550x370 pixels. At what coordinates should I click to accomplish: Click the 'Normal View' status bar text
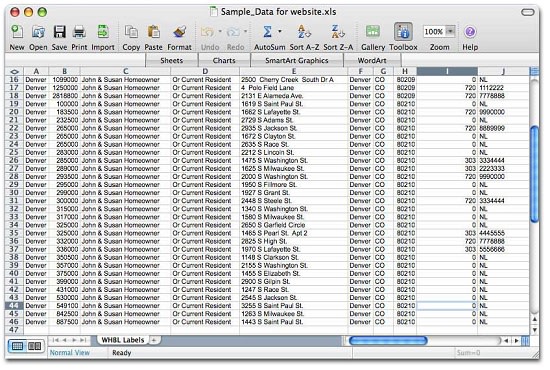[x=69, y=352]
